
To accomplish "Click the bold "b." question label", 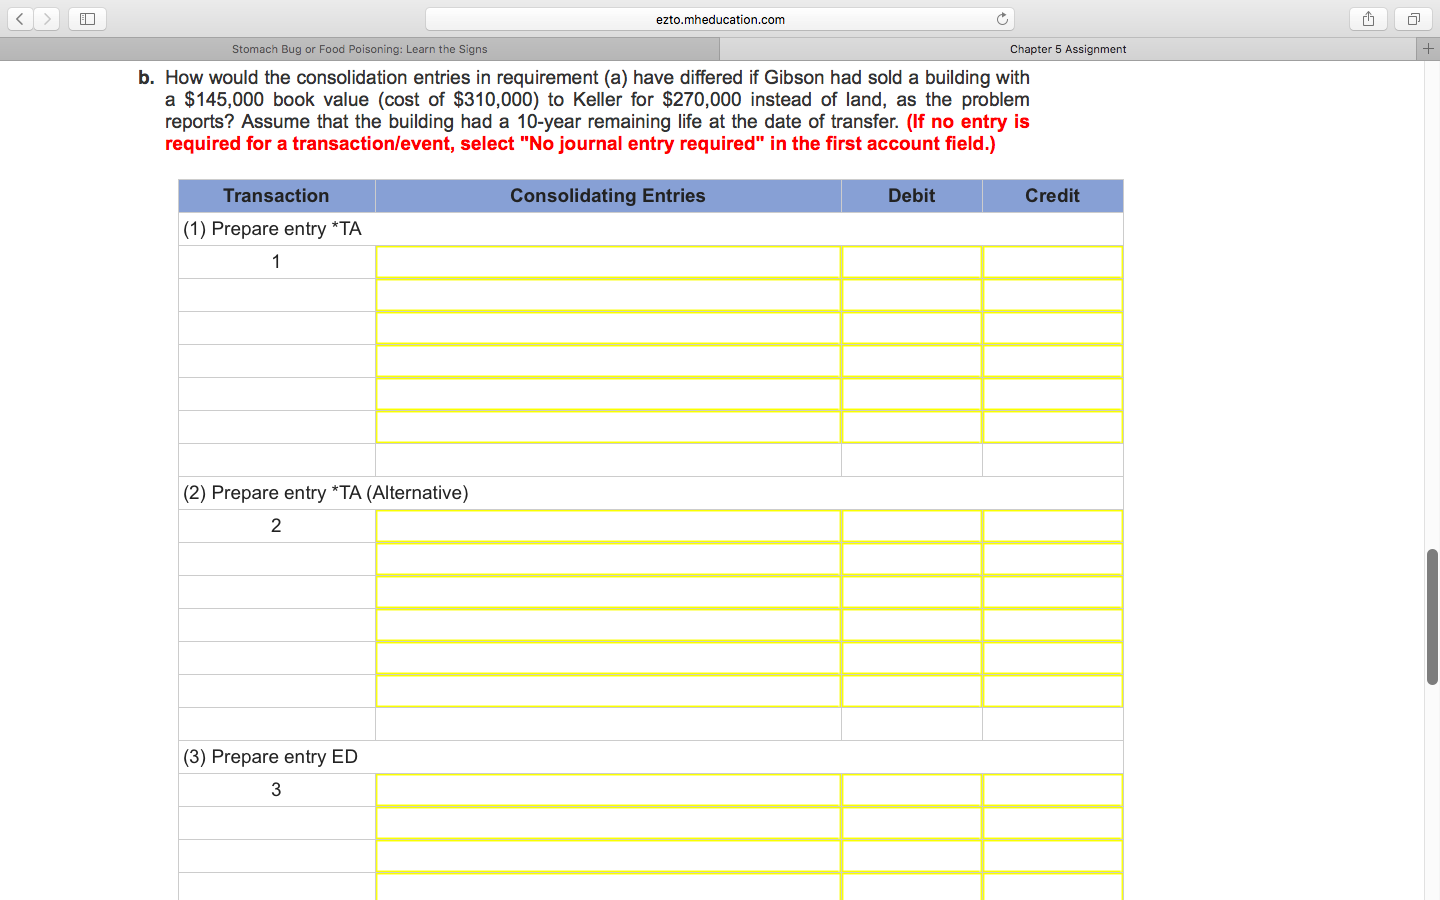I will point(147,78).
